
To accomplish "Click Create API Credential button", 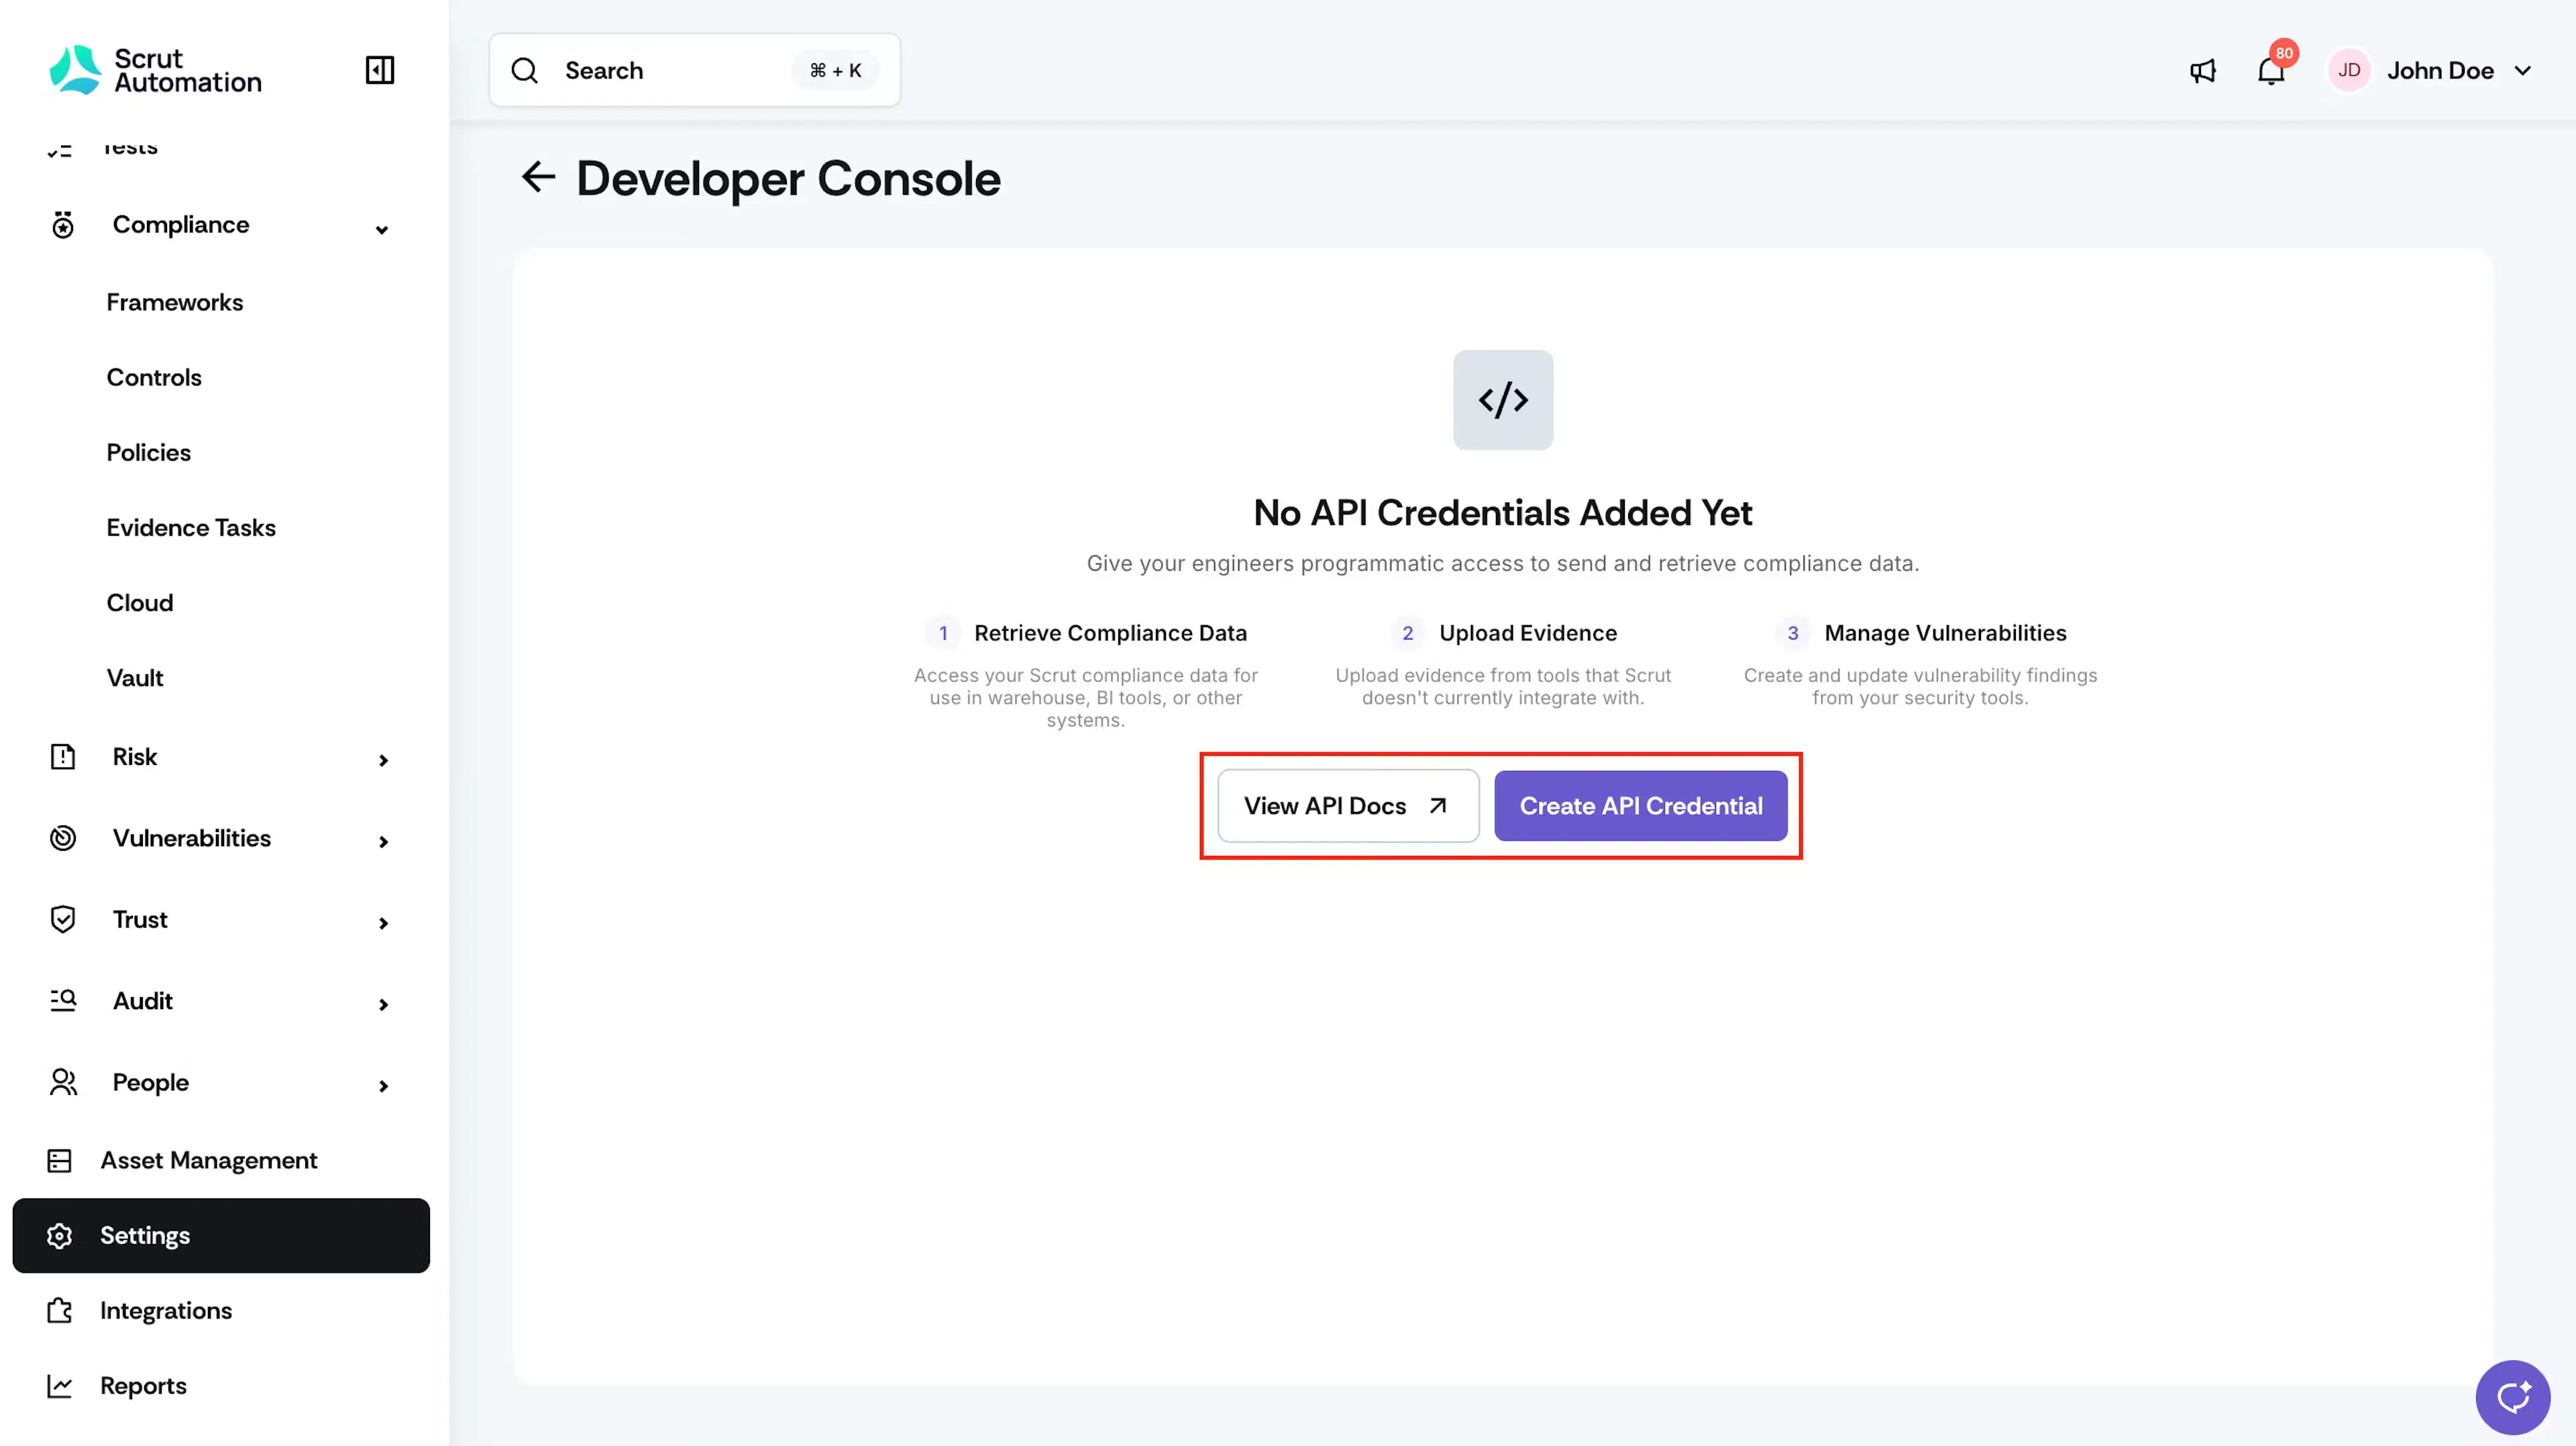I will point(1641,806).
